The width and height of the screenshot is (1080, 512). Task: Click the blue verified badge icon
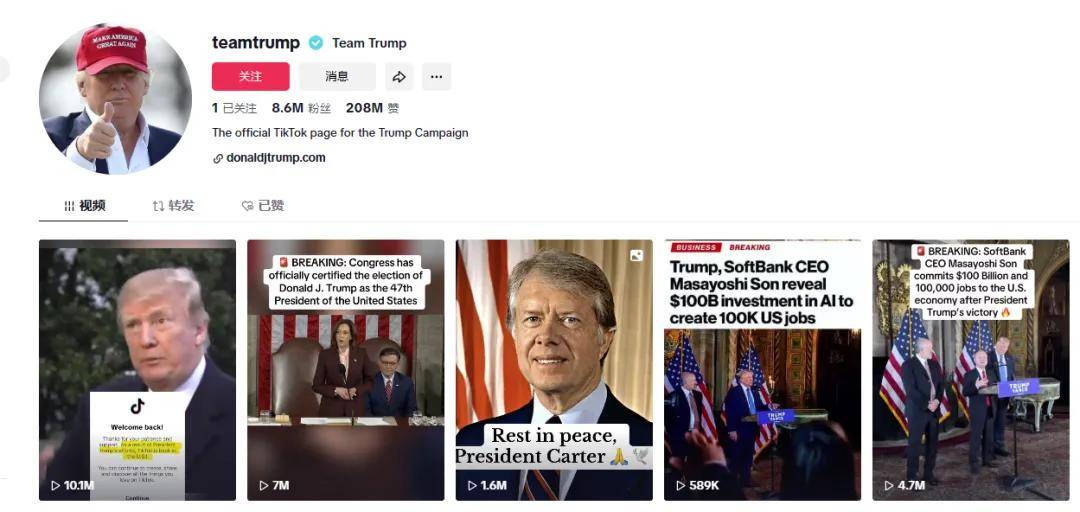click(315, 43)
